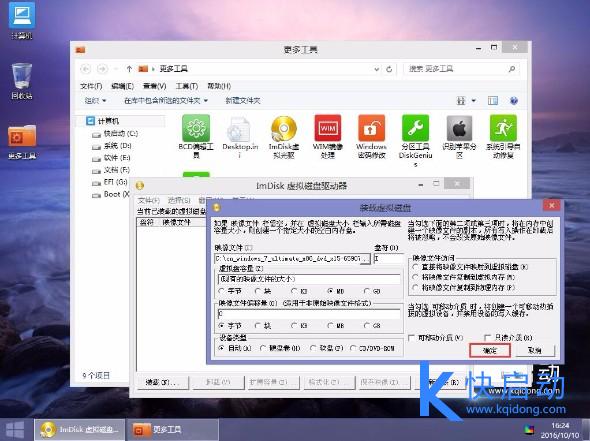Click the 映像文件偏移量 offset input field

point(309,313)
